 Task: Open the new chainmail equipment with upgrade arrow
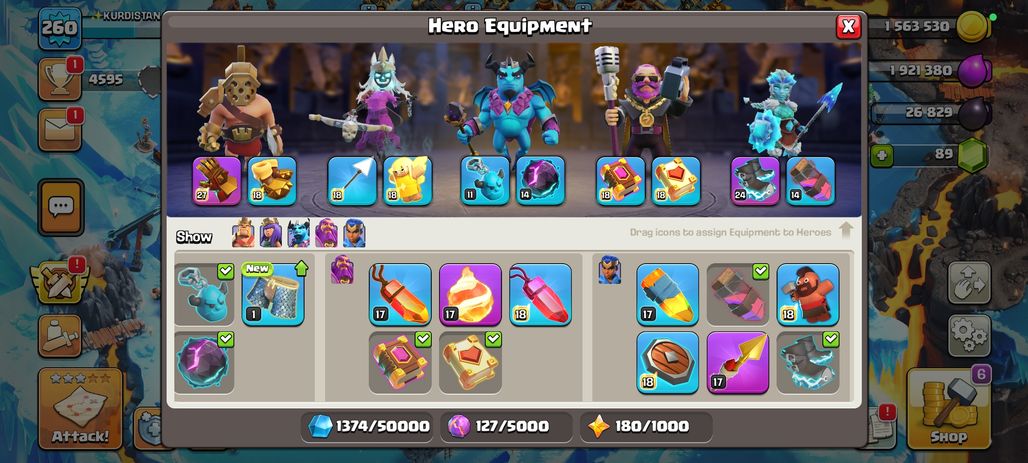[273, 294]
